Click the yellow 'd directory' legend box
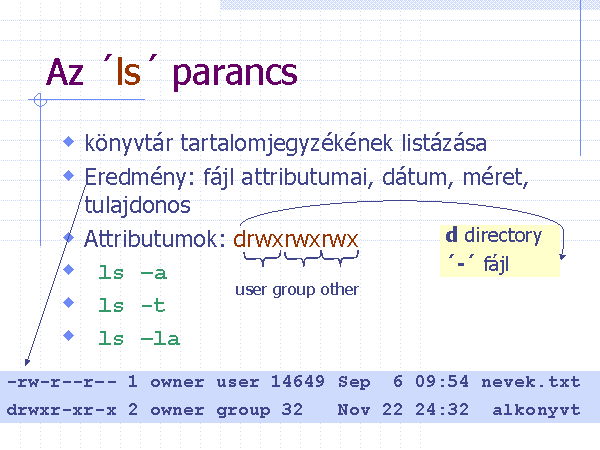 [x=500, y=250]
